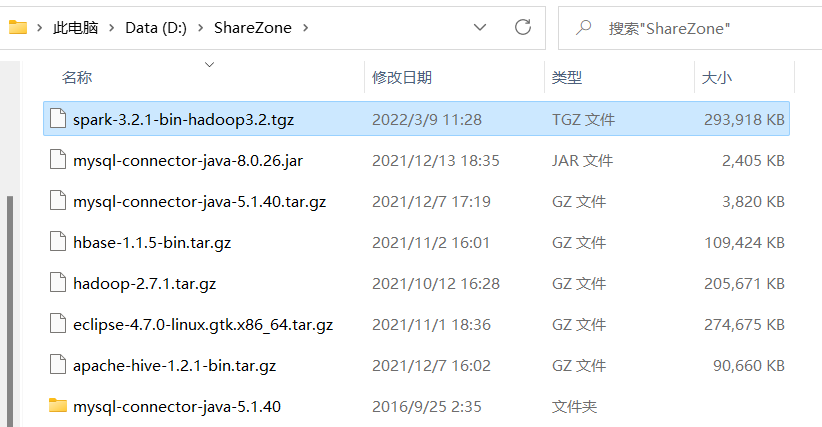This screenshot has height=427, width=822.
Task: Go to 此电脑 in breadcrumb
Action: pos(75,28)
